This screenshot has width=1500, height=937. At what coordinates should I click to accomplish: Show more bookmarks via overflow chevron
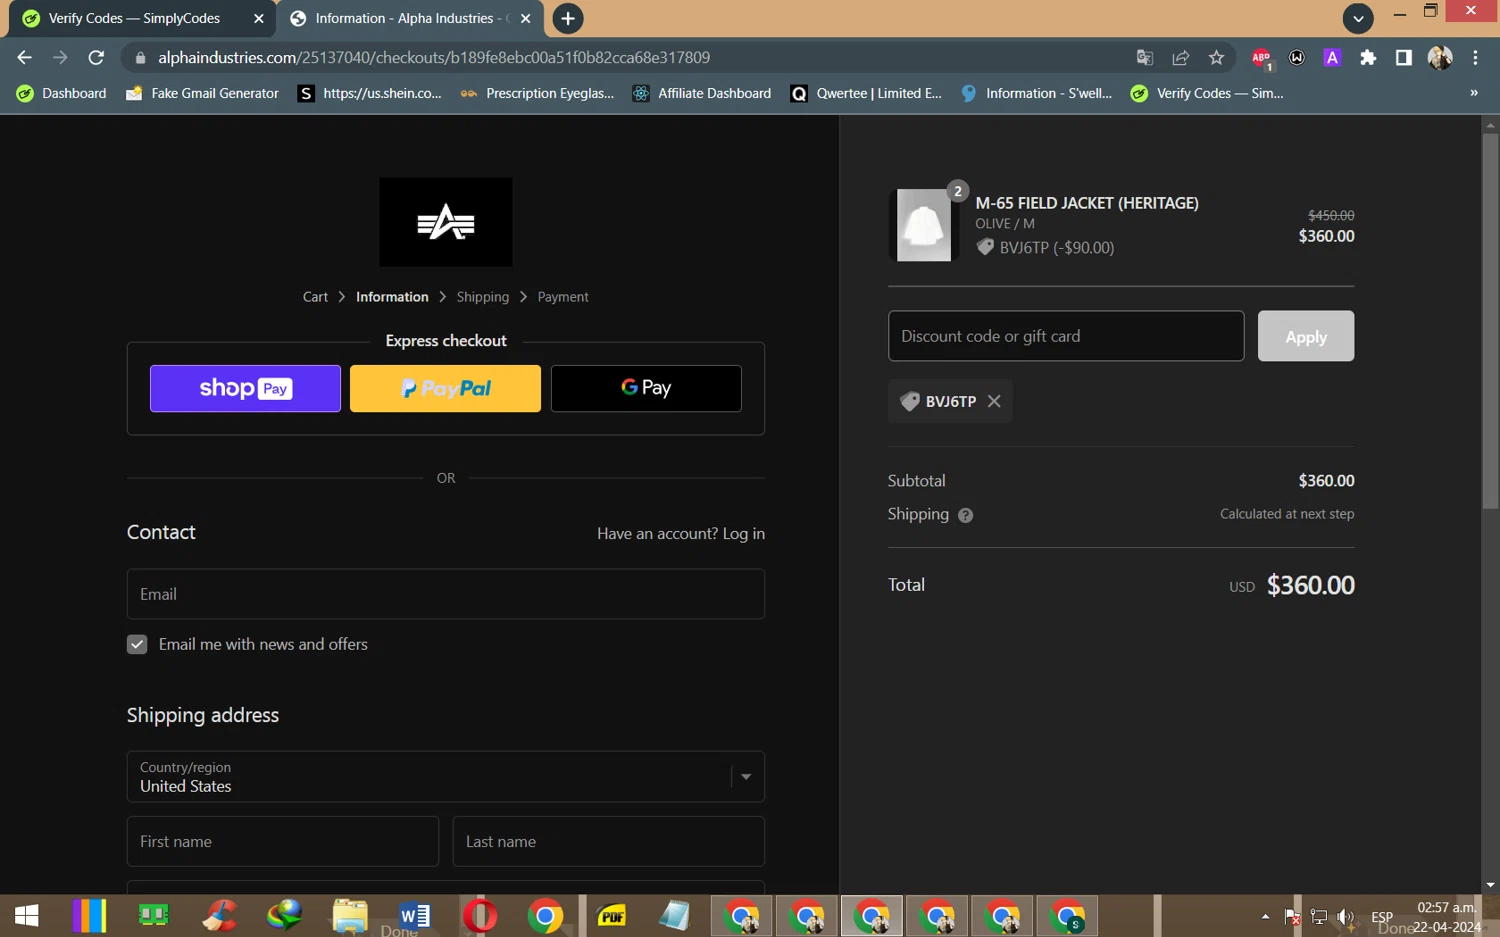[x=1474, y=93]
